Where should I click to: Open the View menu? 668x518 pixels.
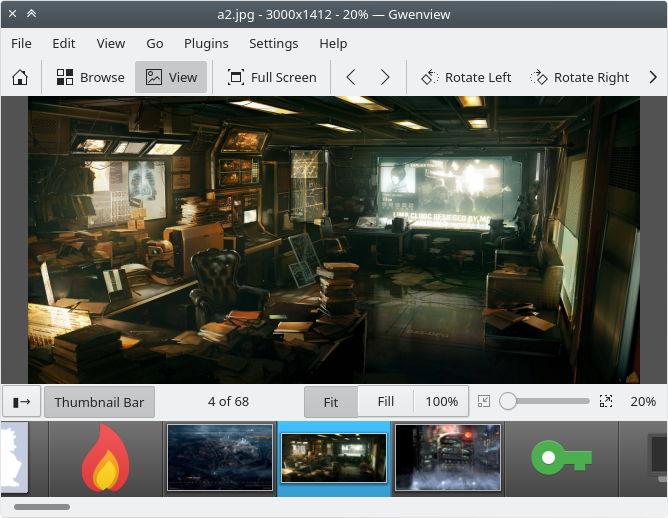coord(111,43)
